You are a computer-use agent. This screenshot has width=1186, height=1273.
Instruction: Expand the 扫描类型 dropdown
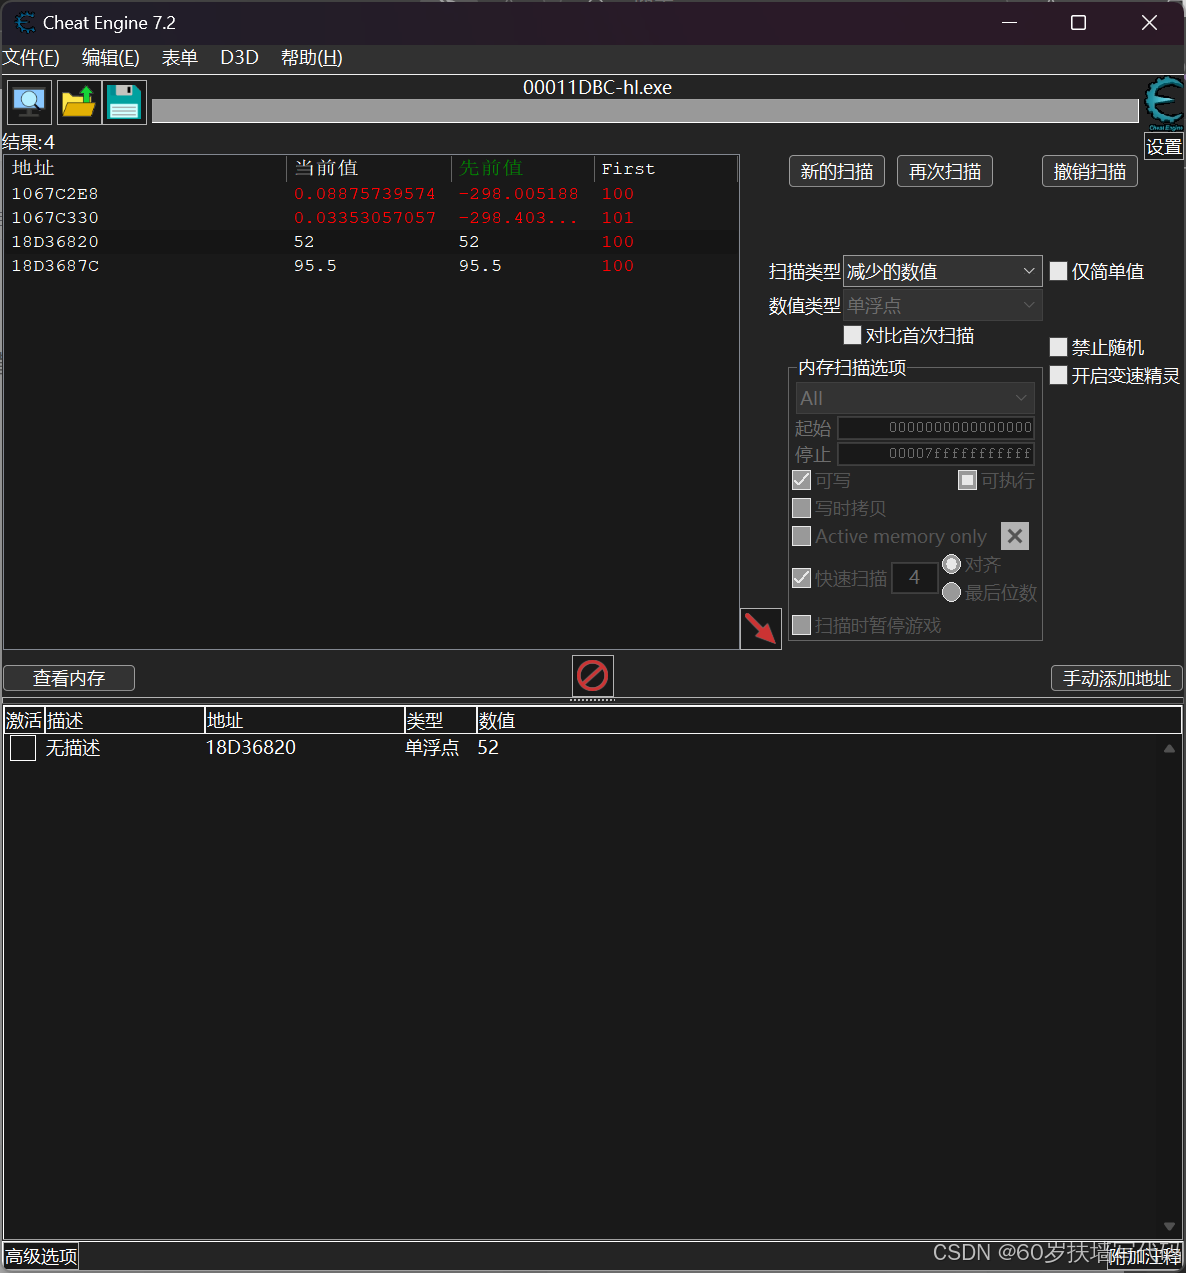(942, 272)
